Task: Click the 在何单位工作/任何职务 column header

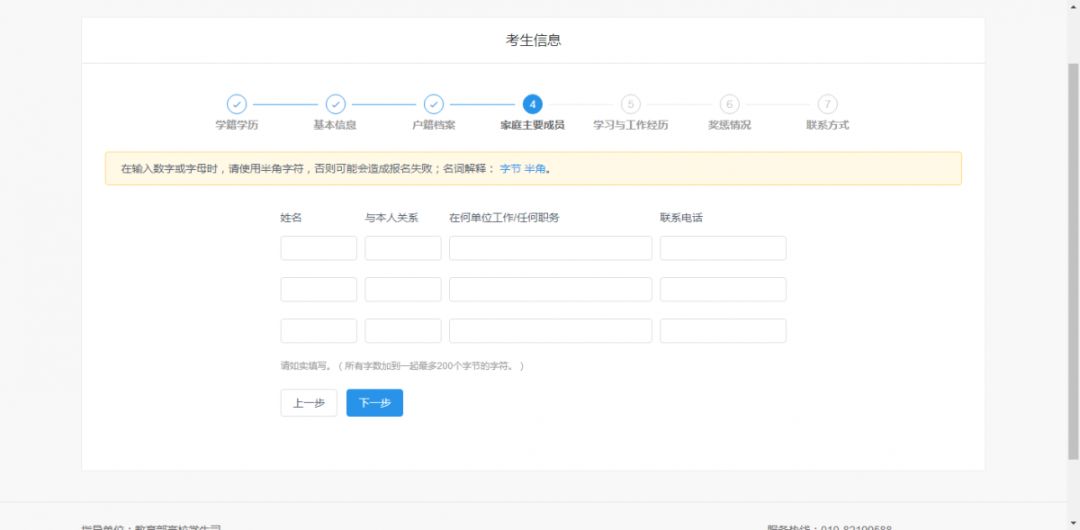Action: [x=504, y=218]
